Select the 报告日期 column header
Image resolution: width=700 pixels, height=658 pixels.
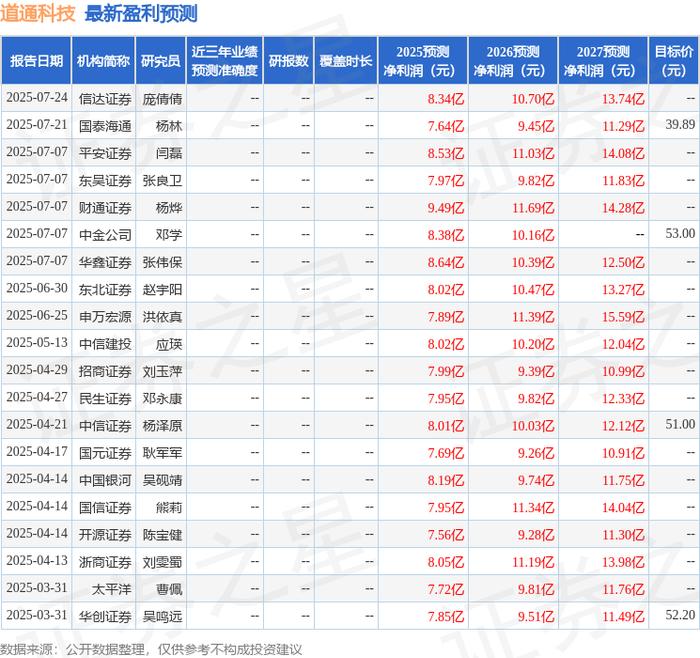(36, 61)
